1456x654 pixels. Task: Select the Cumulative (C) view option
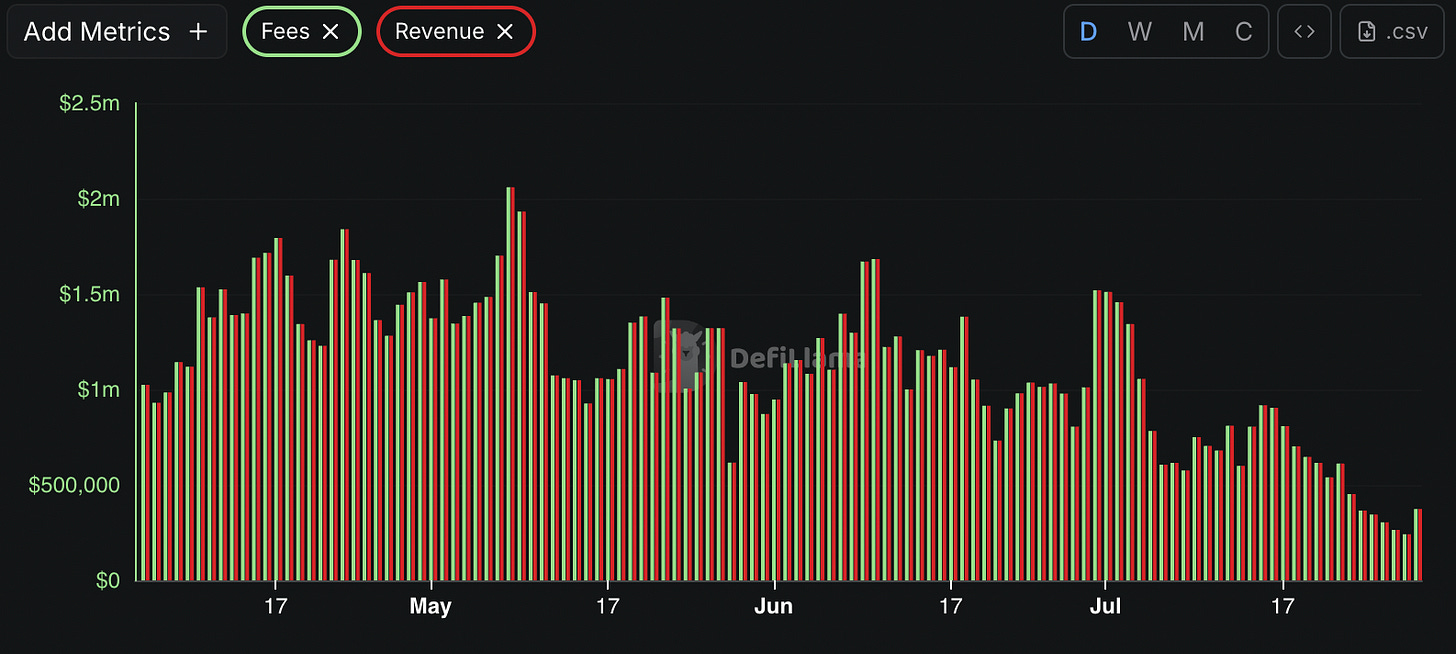[x=1243, y=32]
